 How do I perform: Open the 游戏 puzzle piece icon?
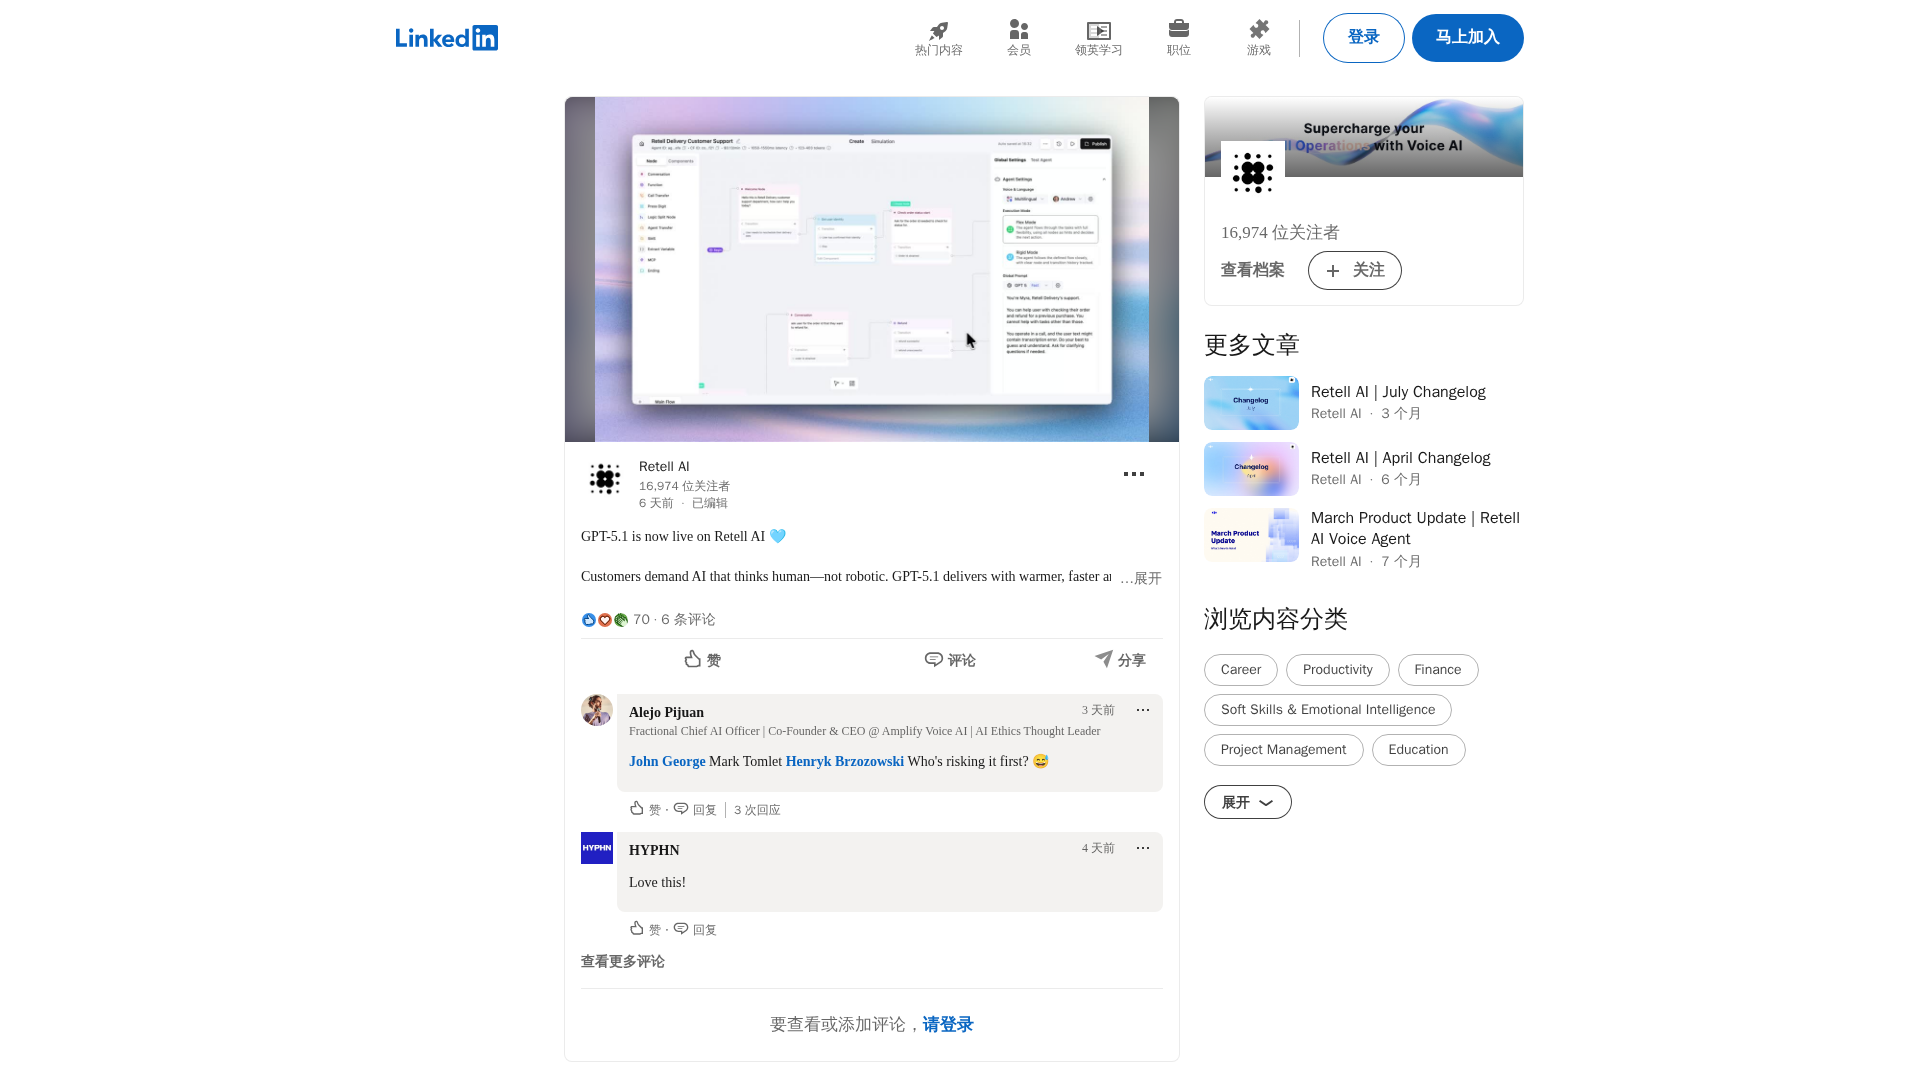[x=1258, y=30]
